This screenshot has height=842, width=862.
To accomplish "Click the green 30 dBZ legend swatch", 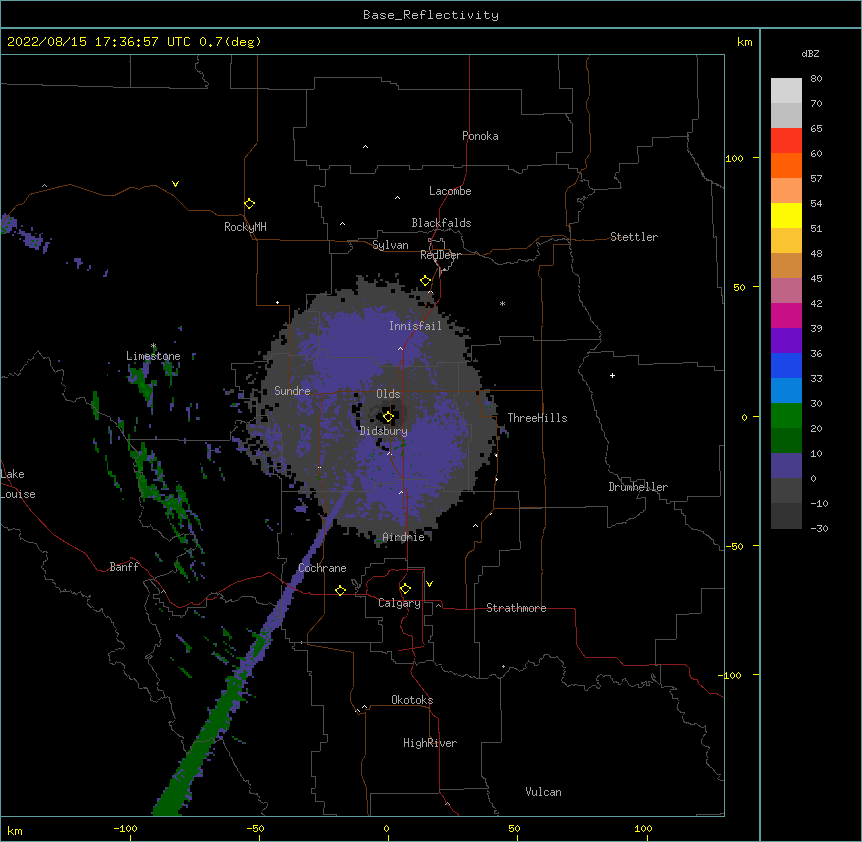I will click(x=786, y=416).
